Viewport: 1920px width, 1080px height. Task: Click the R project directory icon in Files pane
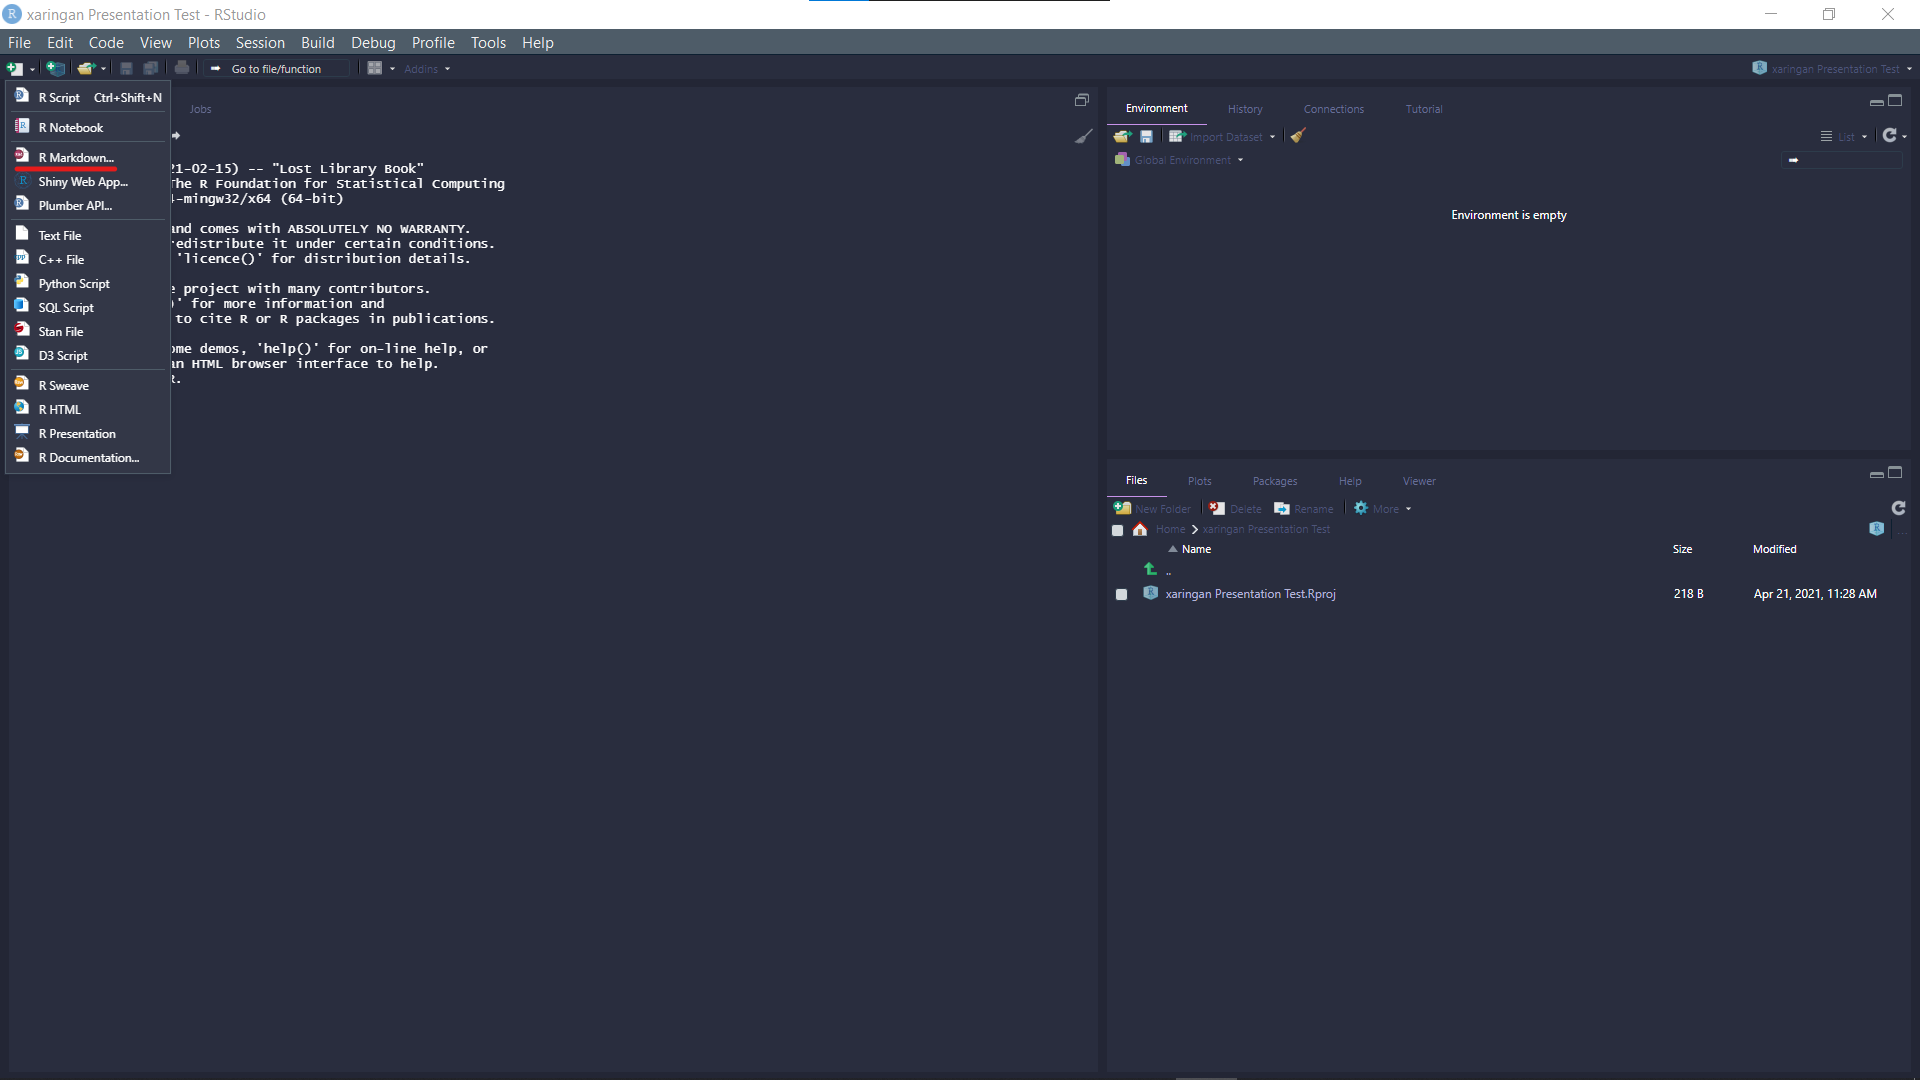1877,528
